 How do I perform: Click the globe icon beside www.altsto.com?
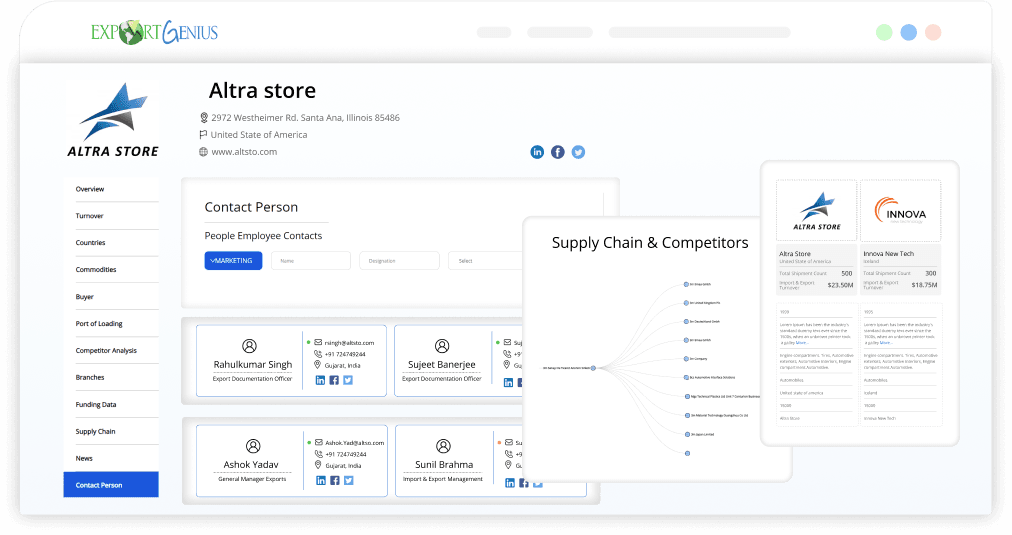pos(203,152)
